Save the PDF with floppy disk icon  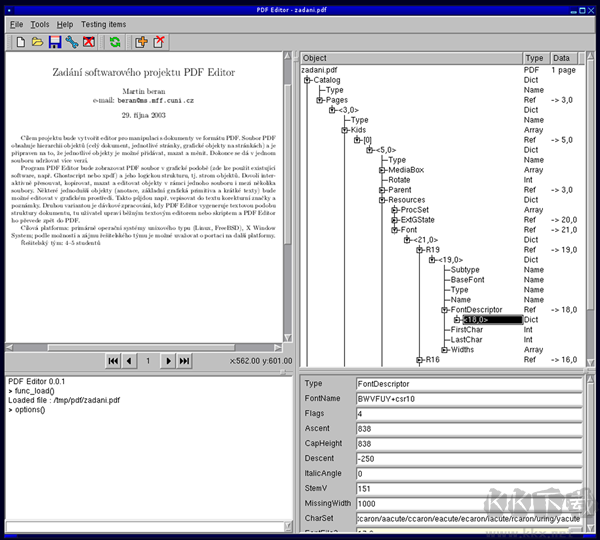pyautogui.click(x=54, y=42)
